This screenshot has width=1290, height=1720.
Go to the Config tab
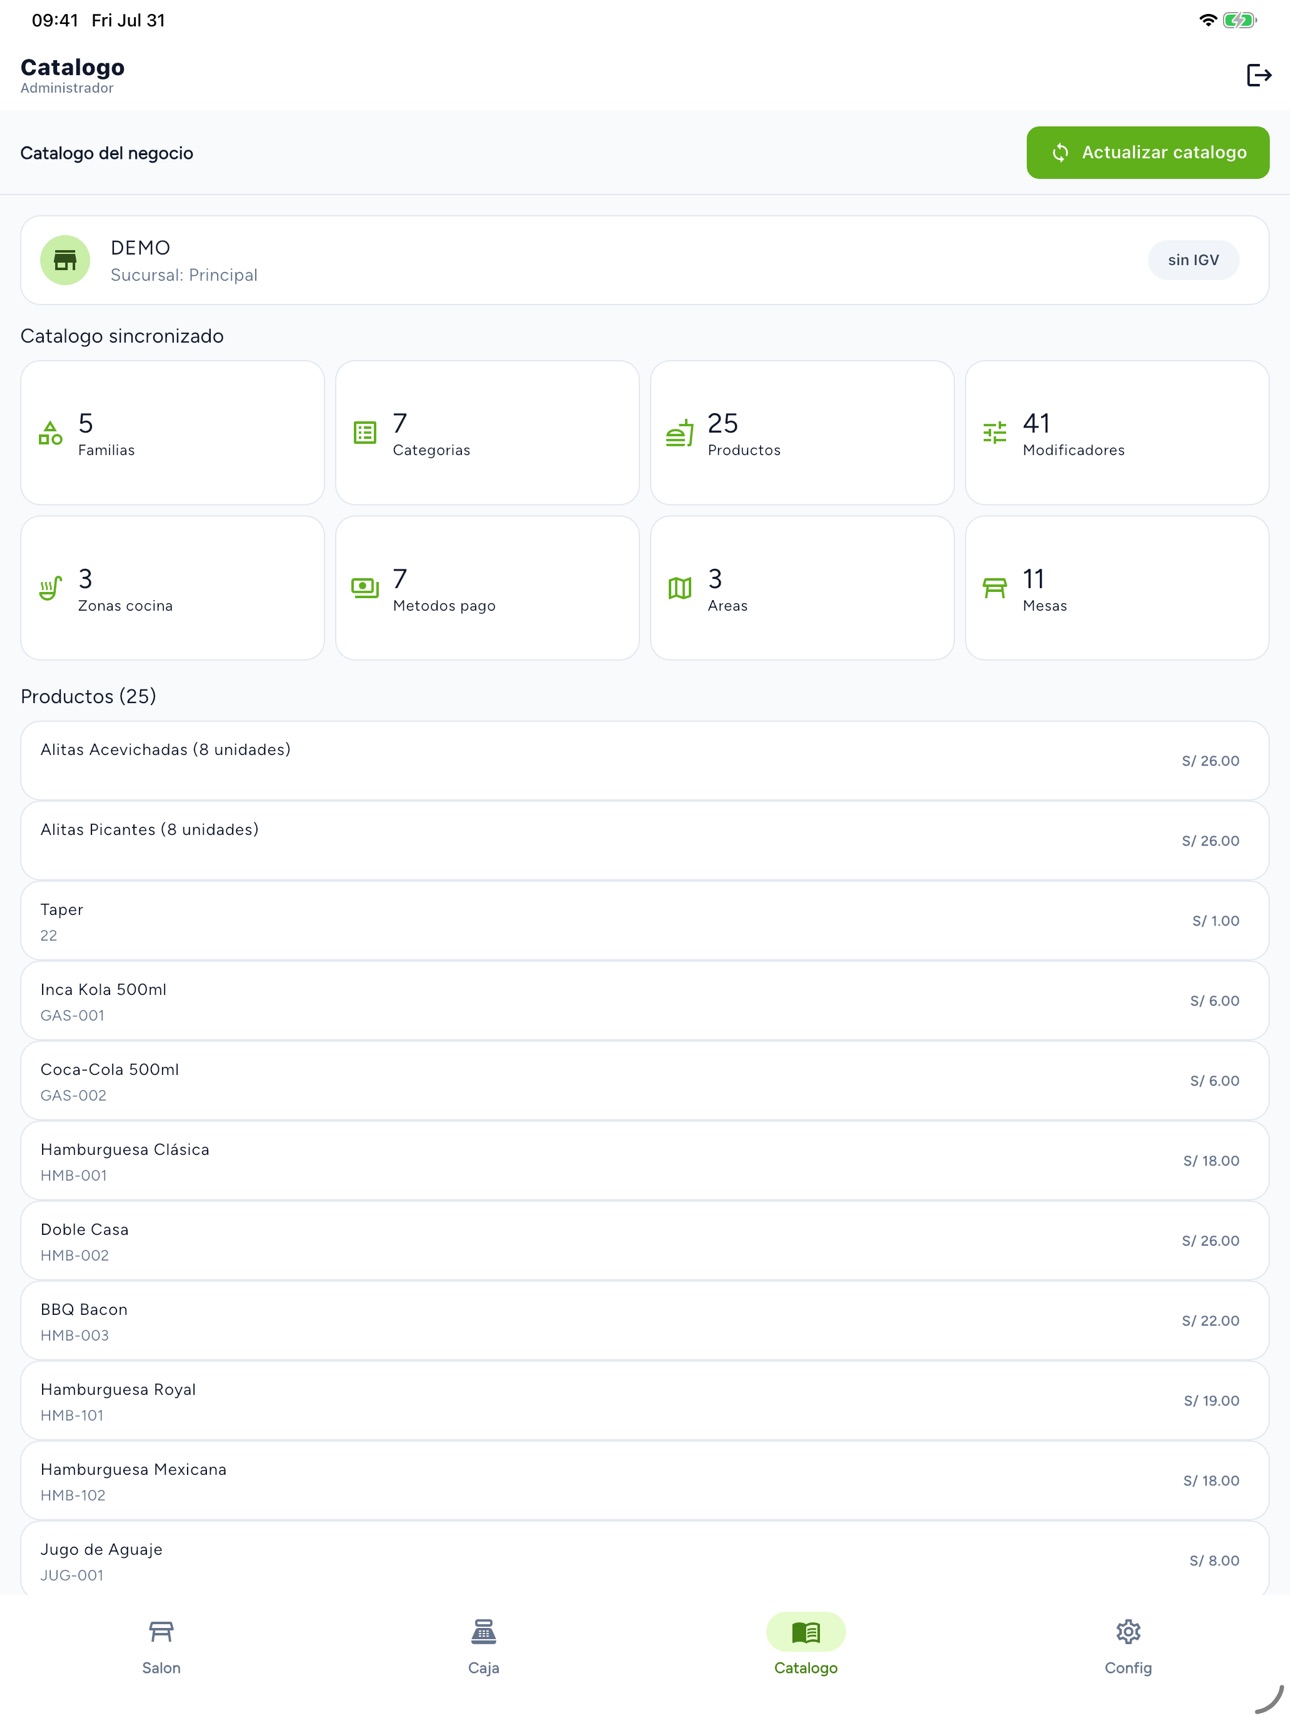pyautogui.click(x=1128, y=1646)
